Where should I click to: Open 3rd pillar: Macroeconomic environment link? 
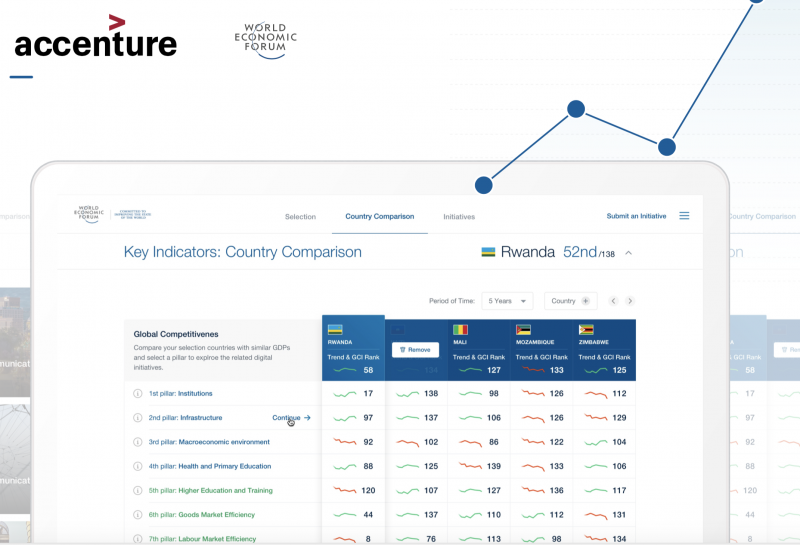209,442
